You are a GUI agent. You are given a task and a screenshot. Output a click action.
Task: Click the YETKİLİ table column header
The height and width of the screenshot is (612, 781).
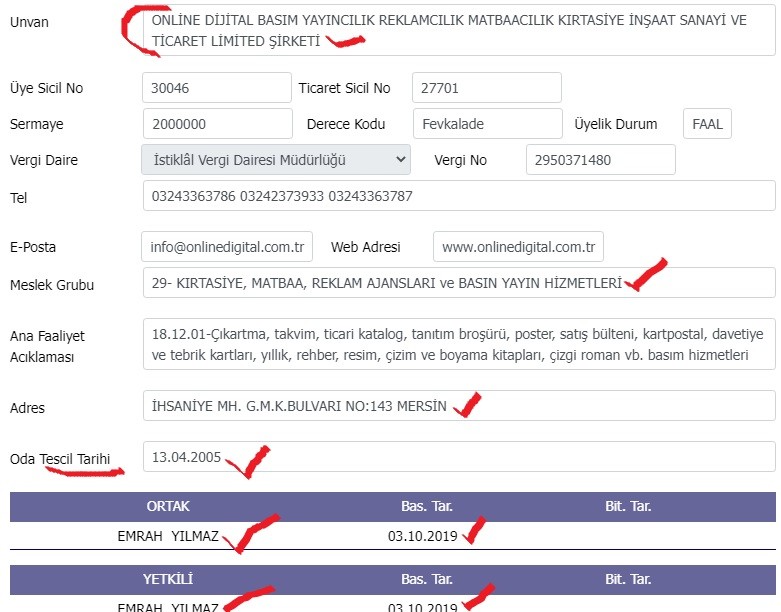tap(168, 579)
